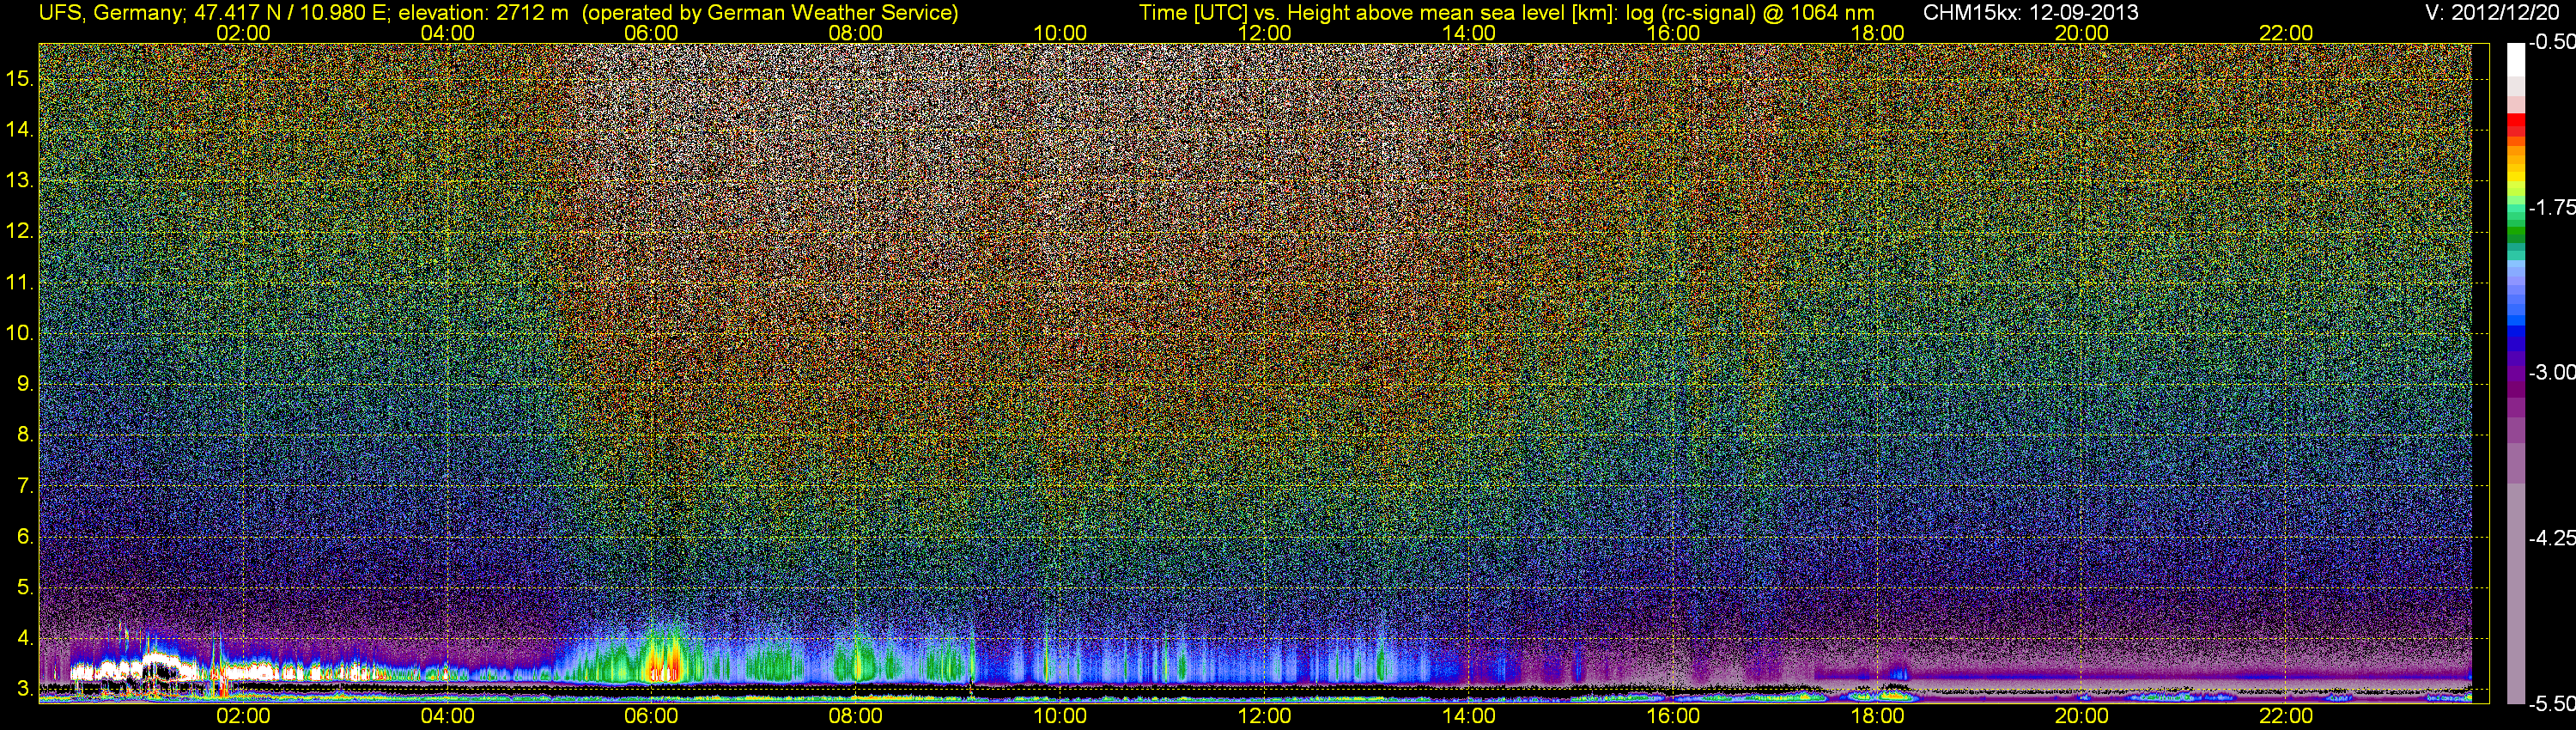2576x730 pixels.
Task: Click the '12:00' label on the bottom time axis
Action: click(1264, 716)
